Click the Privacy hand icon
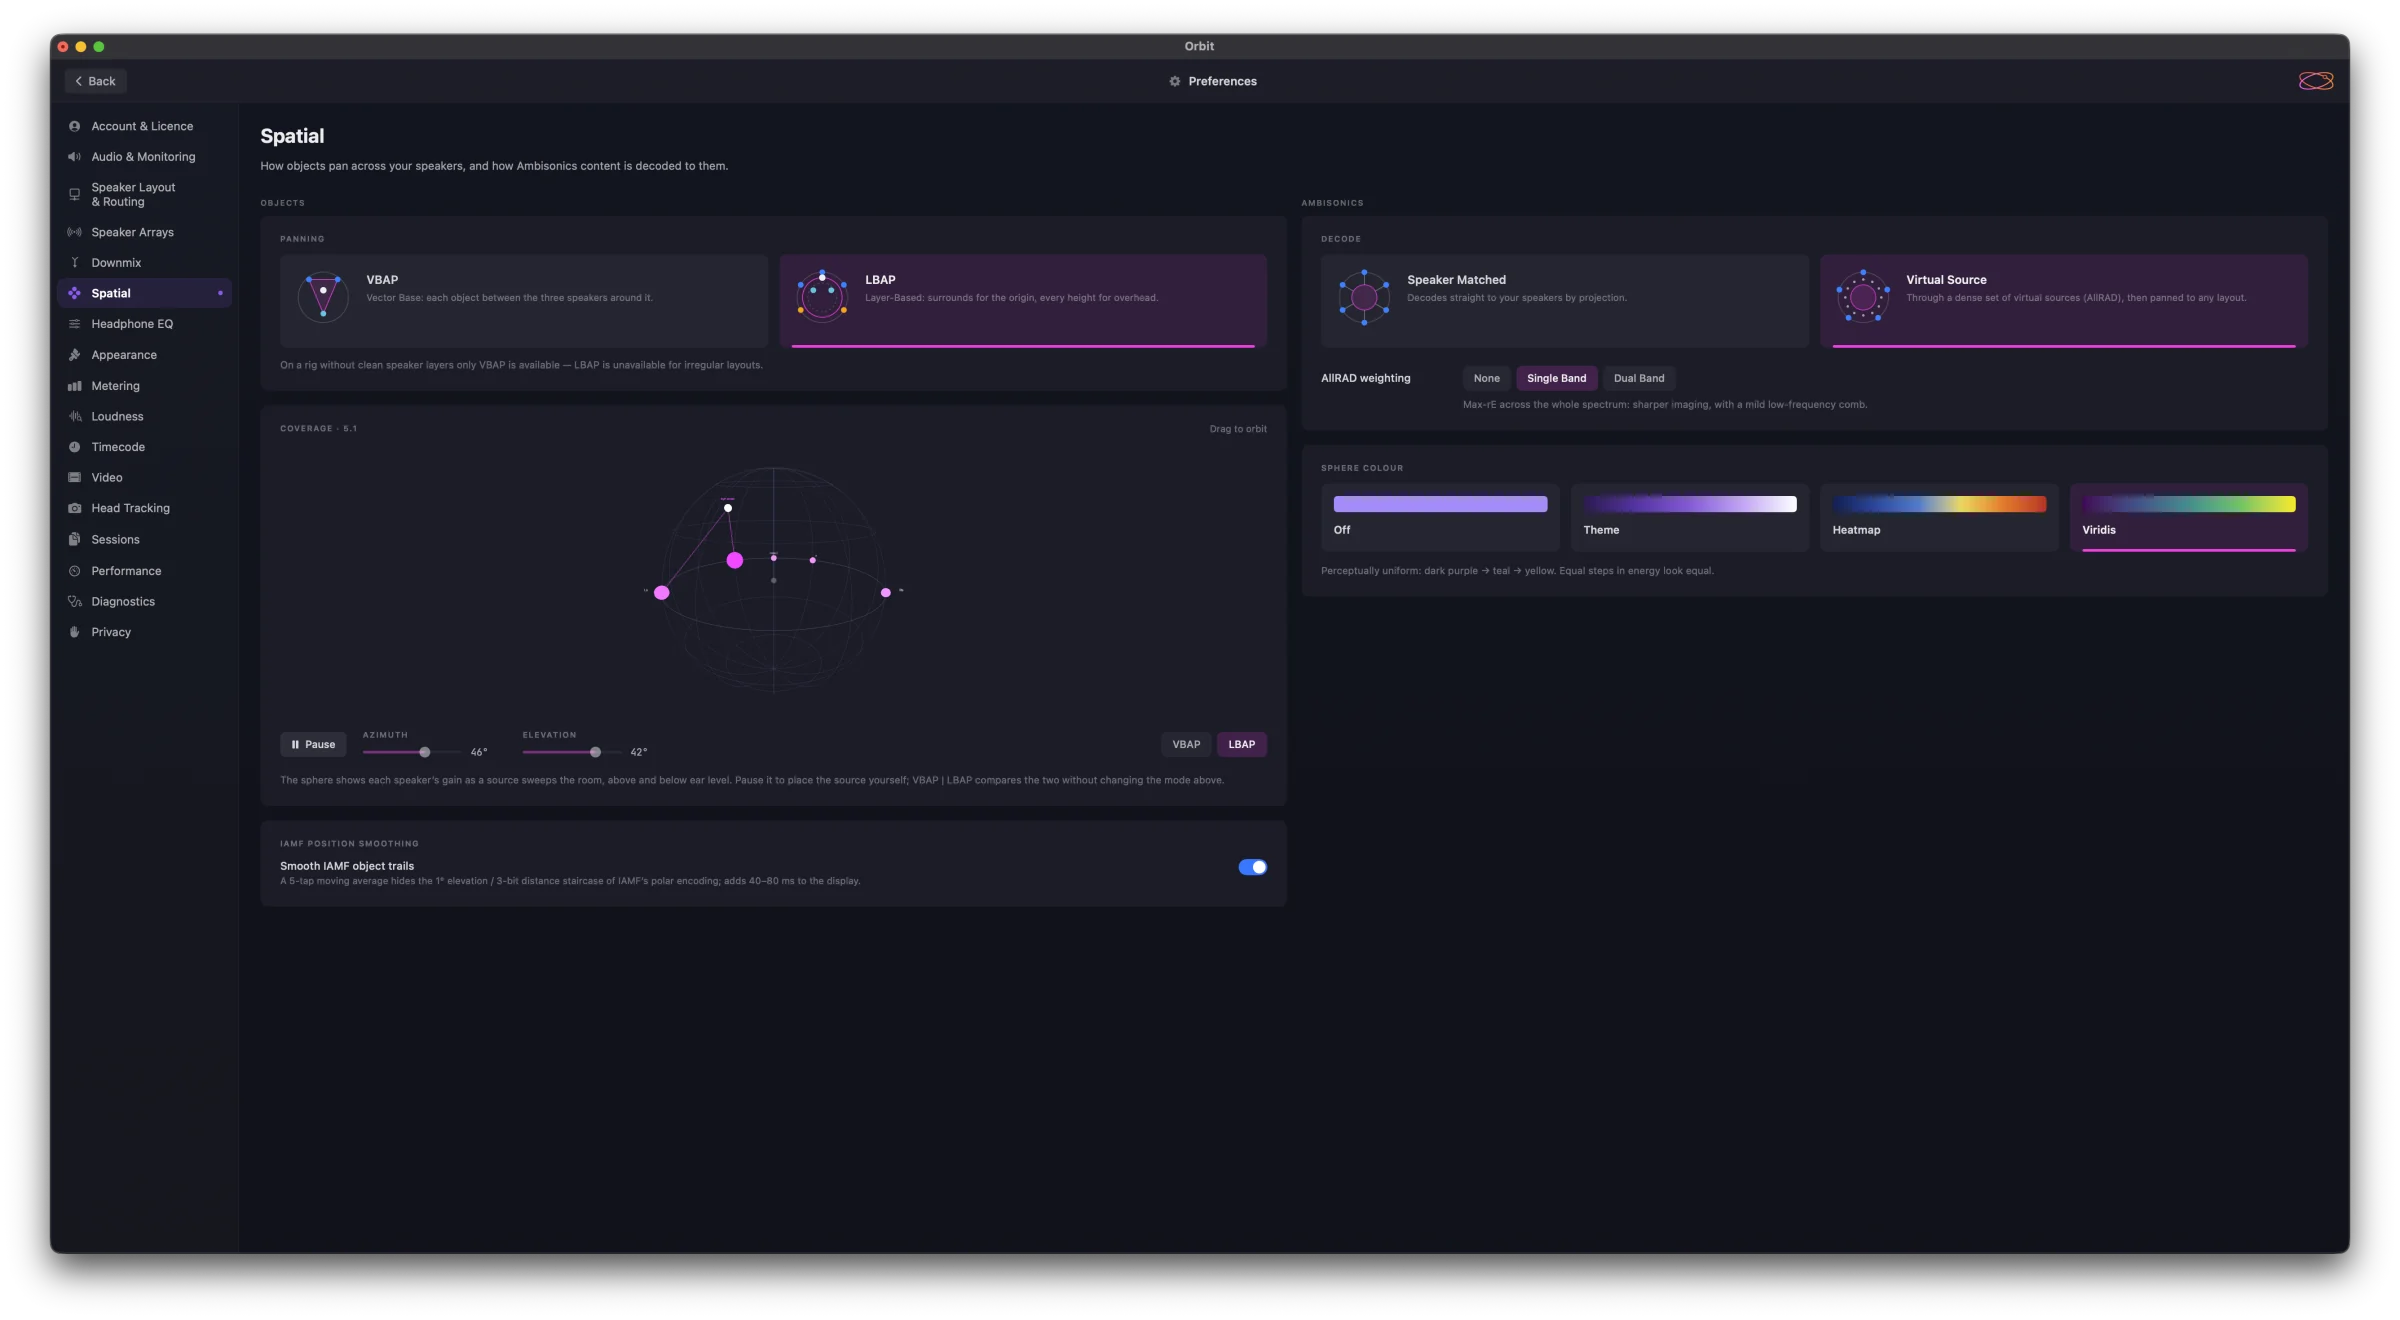Viewport: 2400px width, 1320px height. tap(74, 632)
